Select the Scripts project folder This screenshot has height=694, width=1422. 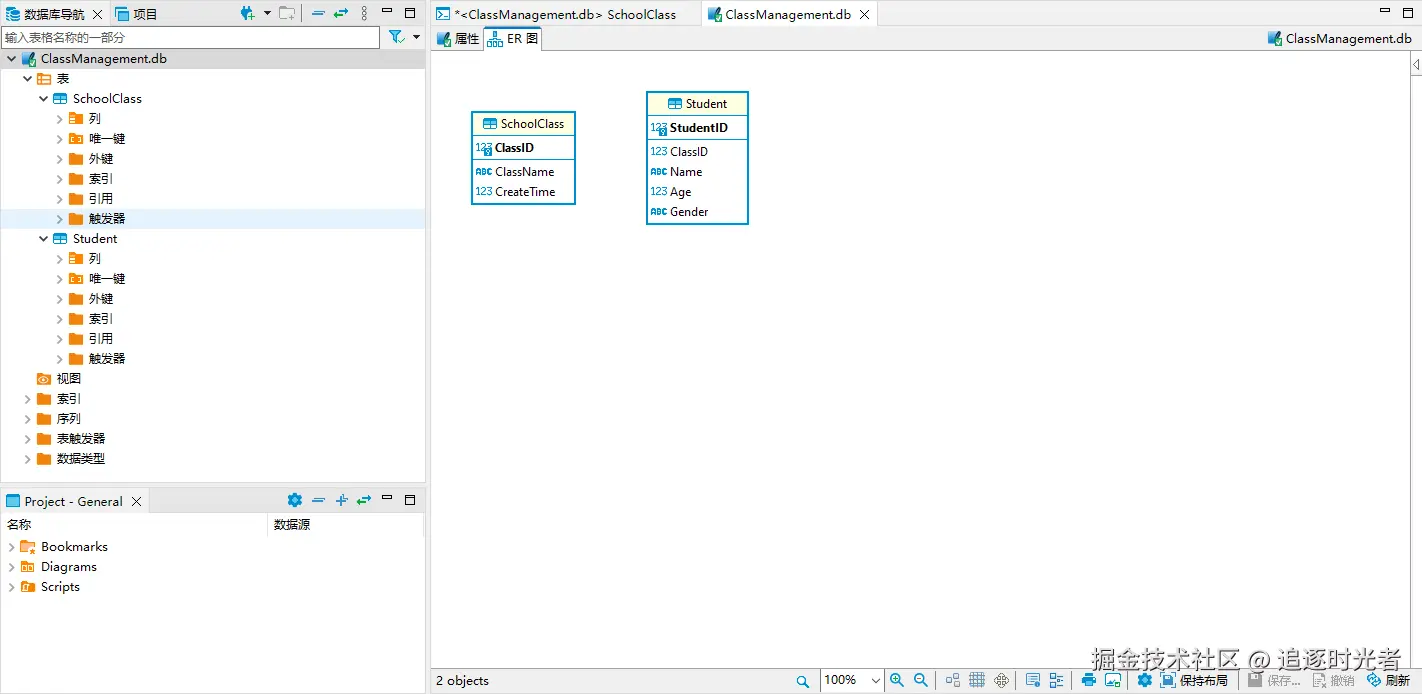(60, 586)
